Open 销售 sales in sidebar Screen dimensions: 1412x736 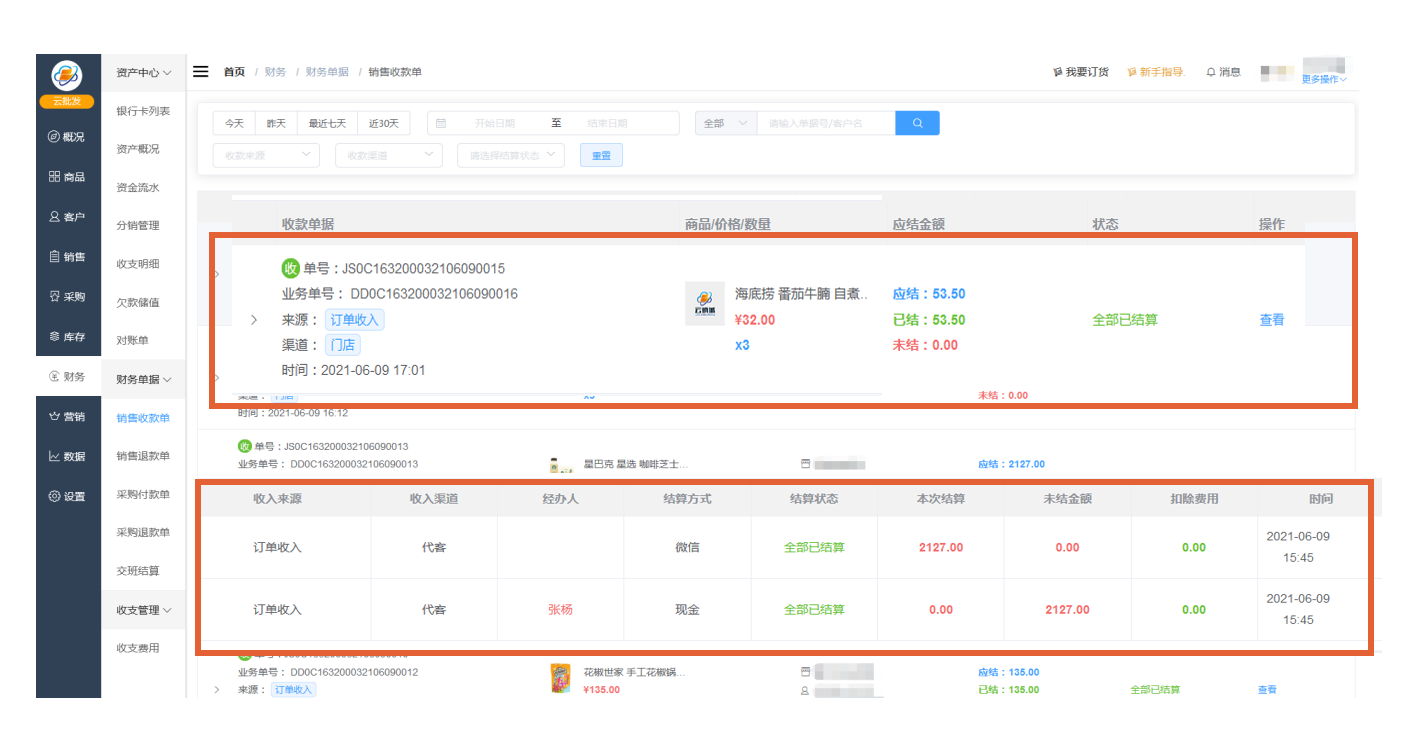[67, 257]
